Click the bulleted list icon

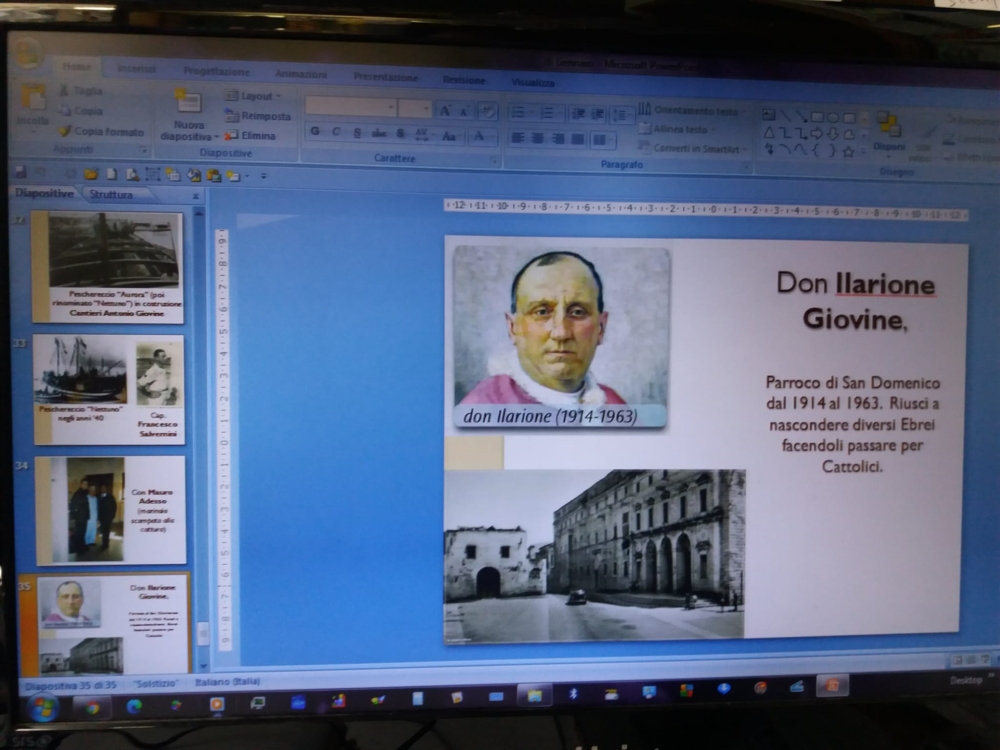coord(518,113)
